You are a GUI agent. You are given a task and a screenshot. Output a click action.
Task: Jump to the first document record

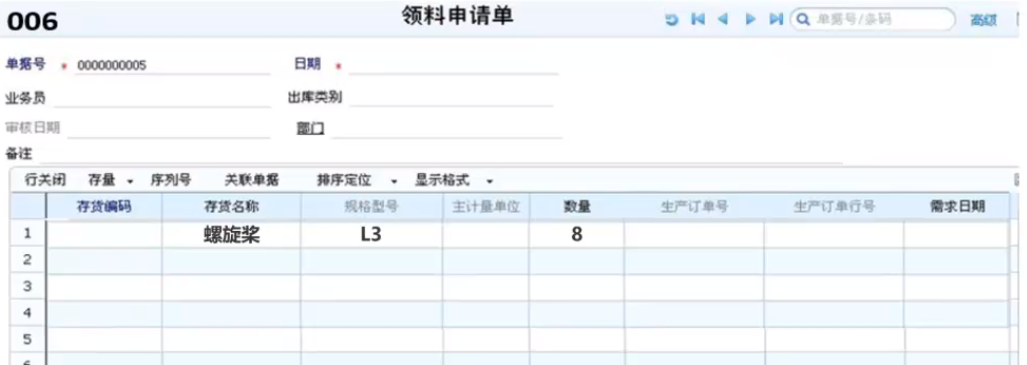tap(698, 20)
